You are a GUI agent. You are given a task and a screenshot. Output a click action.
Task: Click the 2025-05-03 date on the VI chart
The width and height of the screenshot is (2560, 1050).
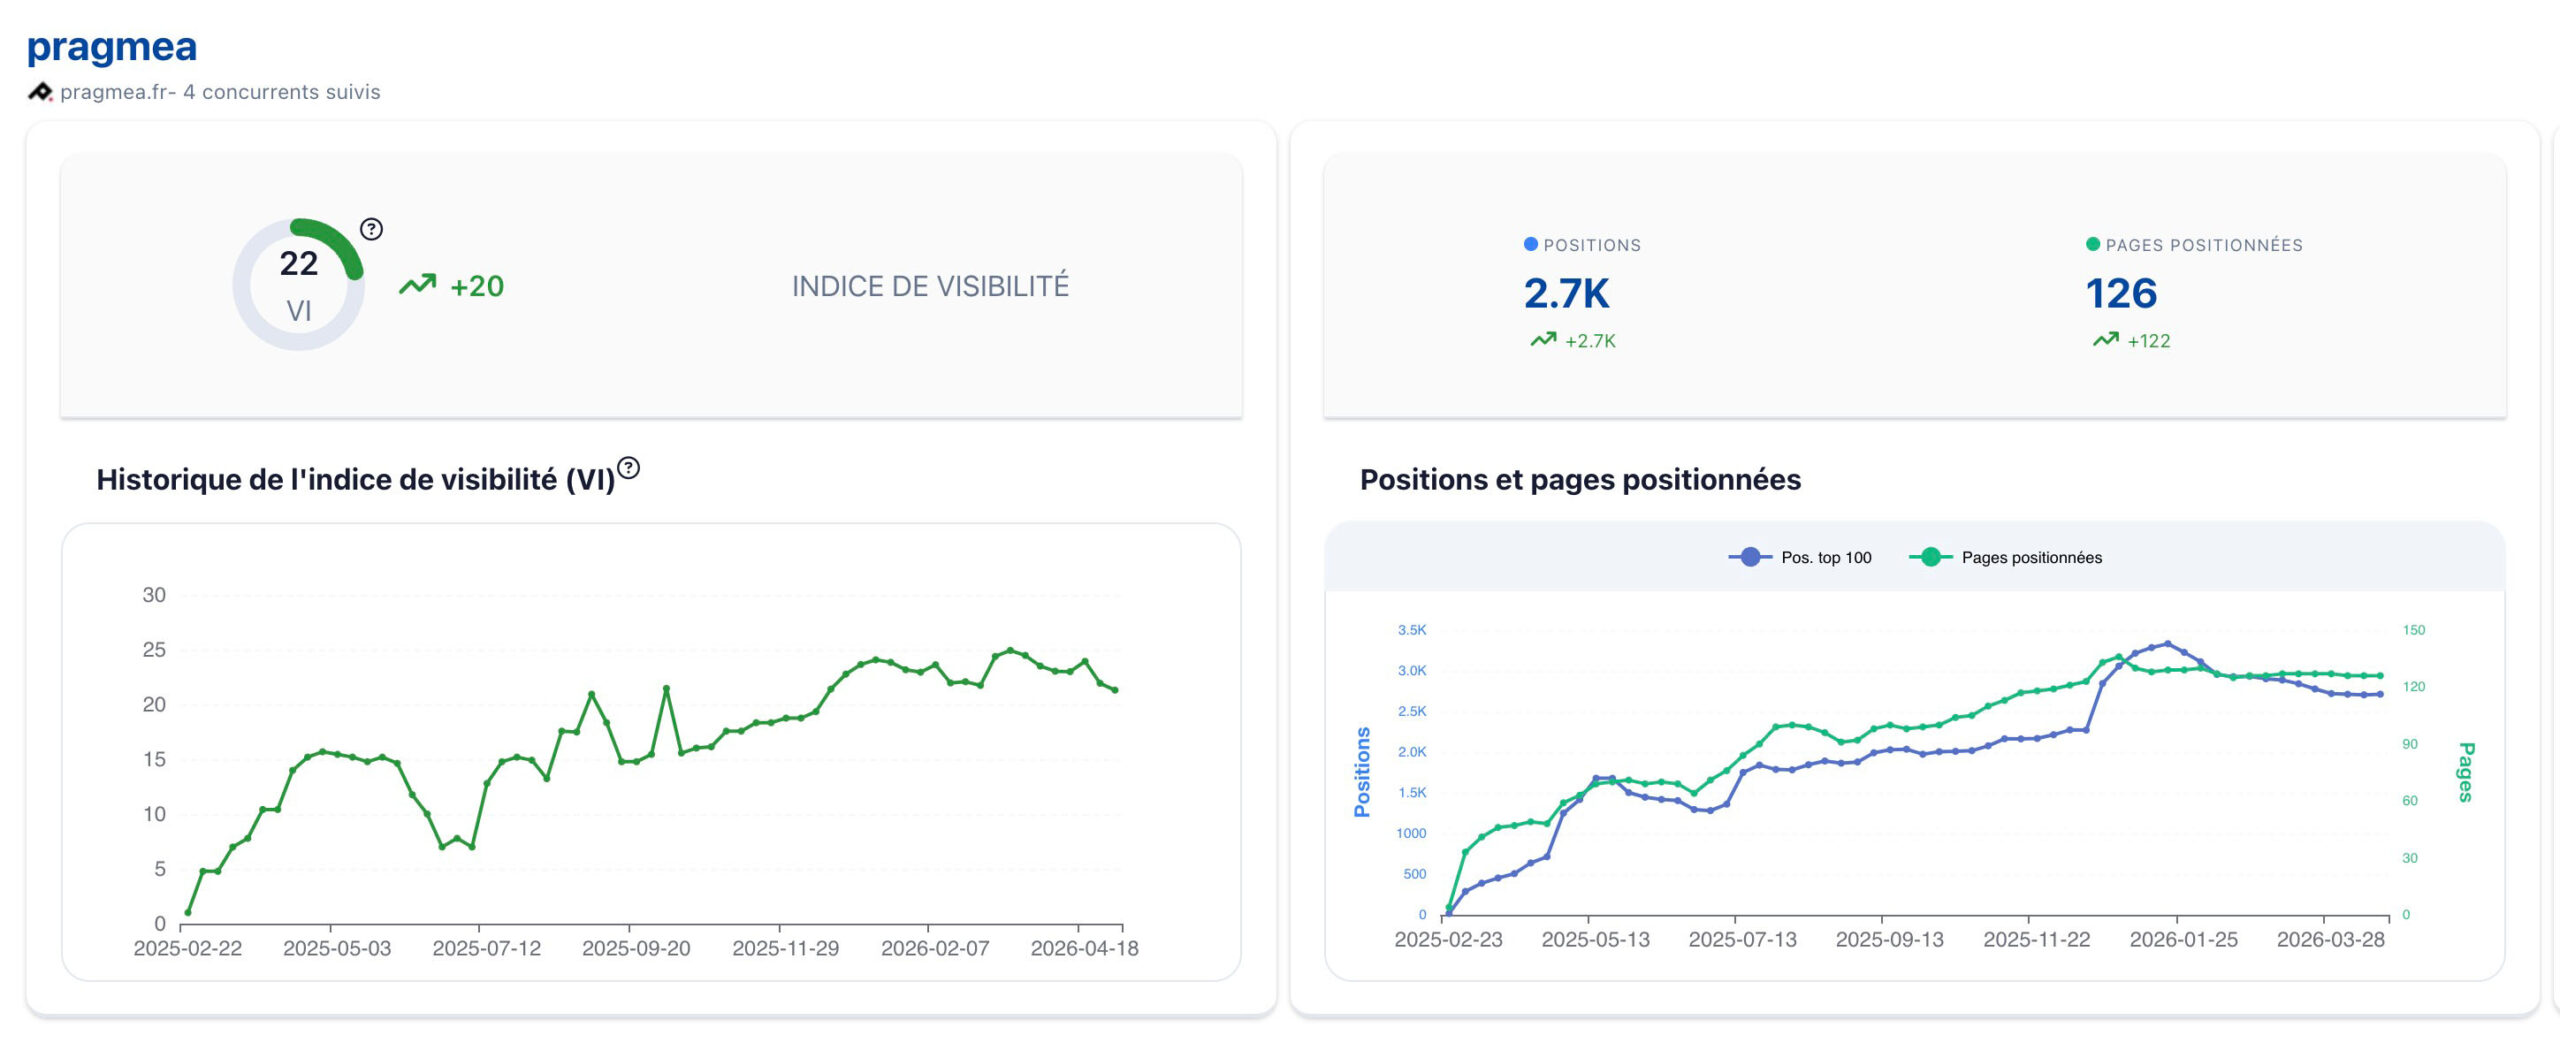click(x=337, y=948)
